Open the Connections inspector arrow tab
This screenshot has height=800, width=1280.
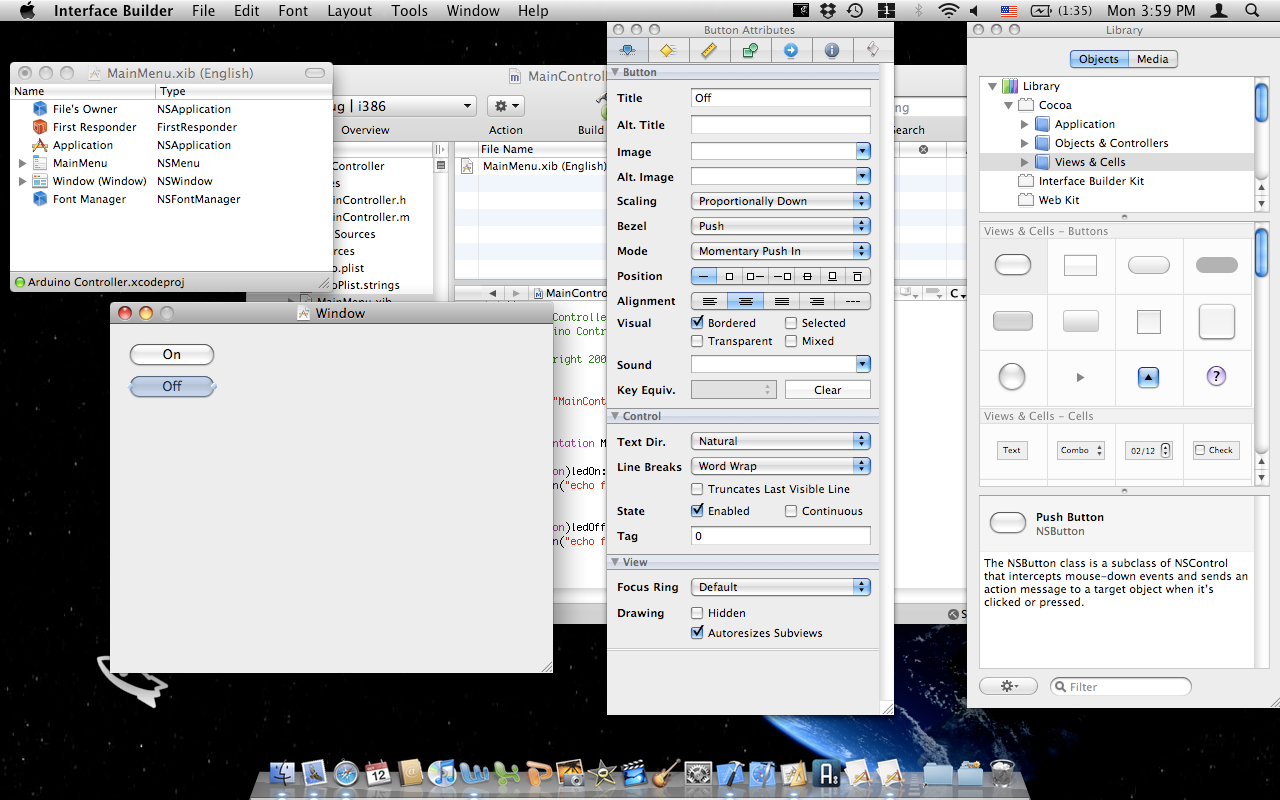tap(791, 50)
